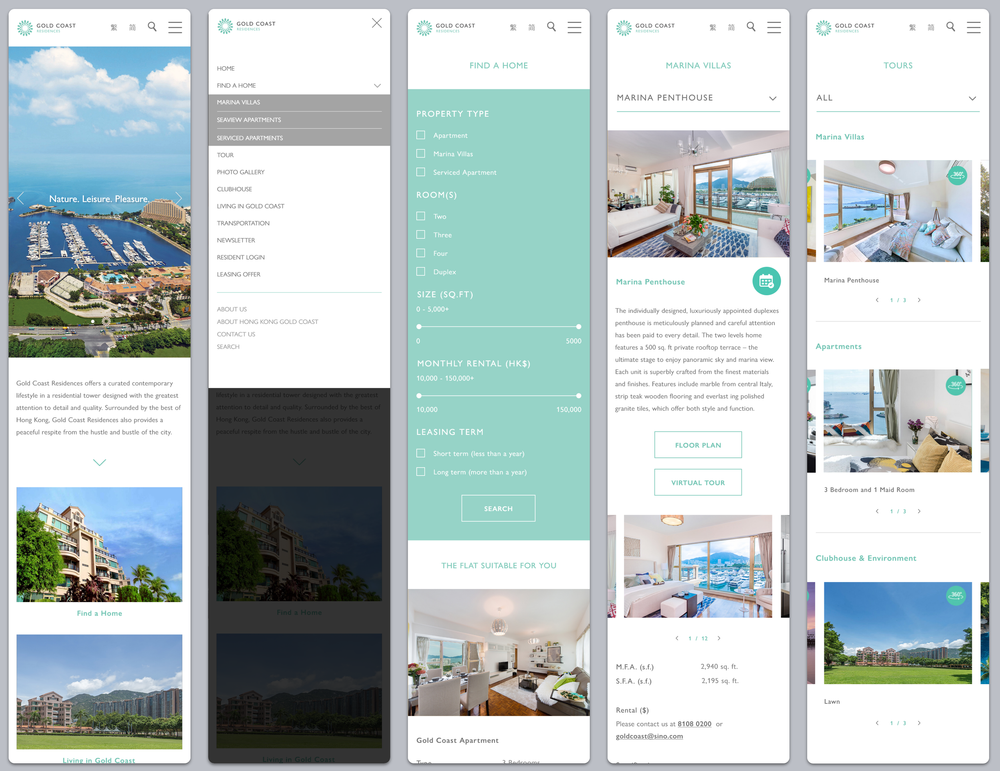This screenshot has height=771, width=1000.
Task: Click Gold Coast logo on first home screen
Action: click(x=47, y=27)
